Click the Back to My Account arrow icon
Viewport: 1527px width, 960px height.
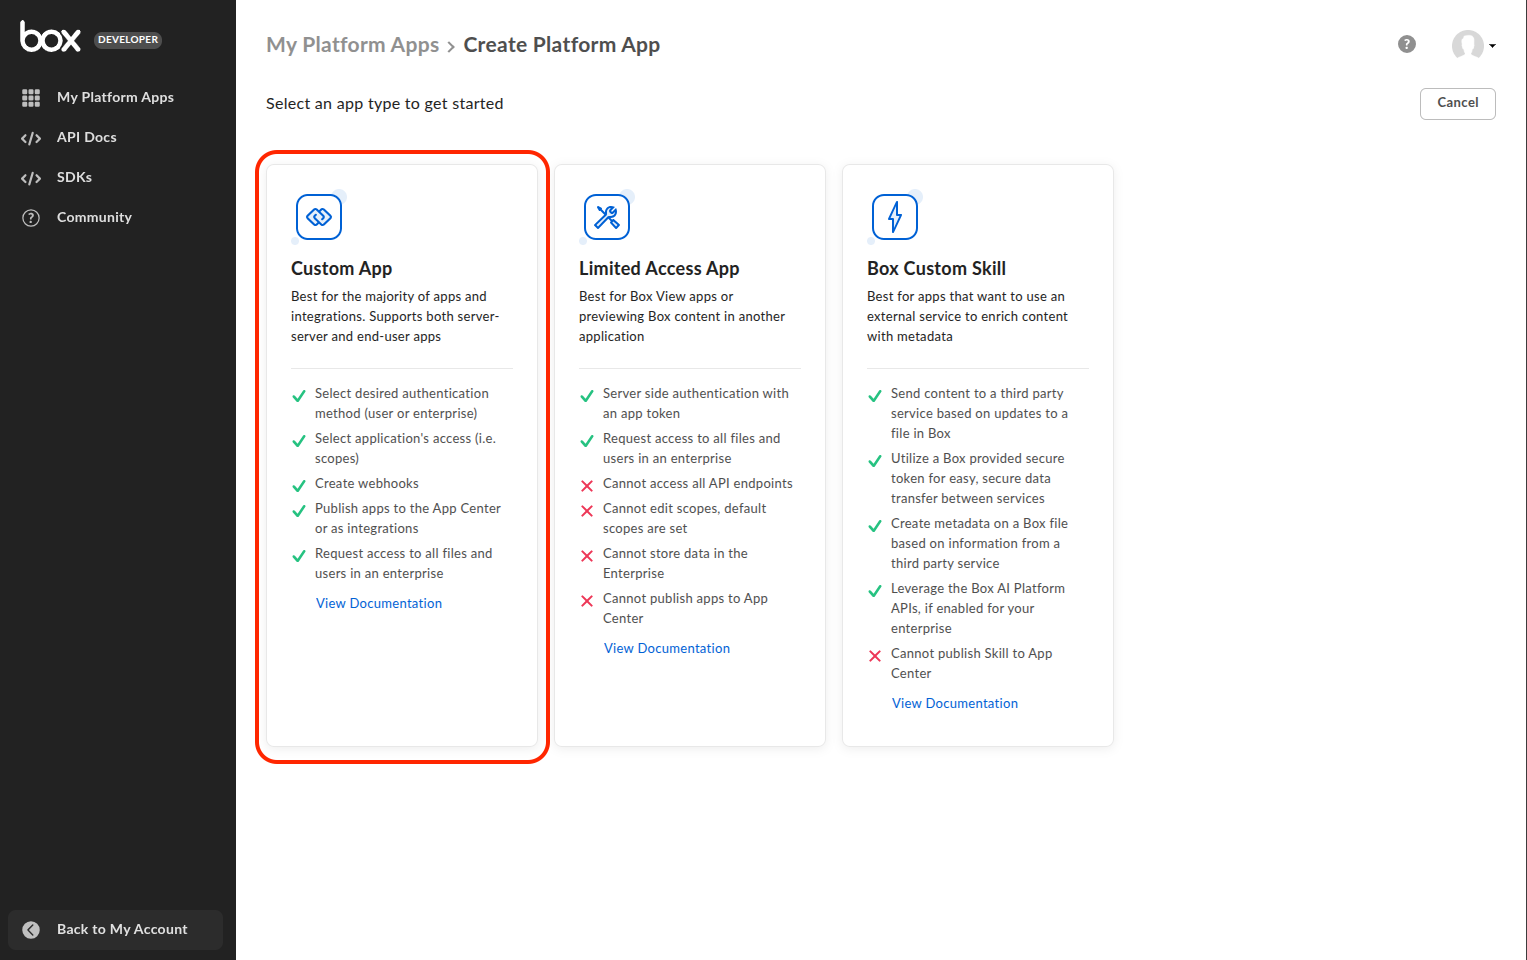click(31, 930)
